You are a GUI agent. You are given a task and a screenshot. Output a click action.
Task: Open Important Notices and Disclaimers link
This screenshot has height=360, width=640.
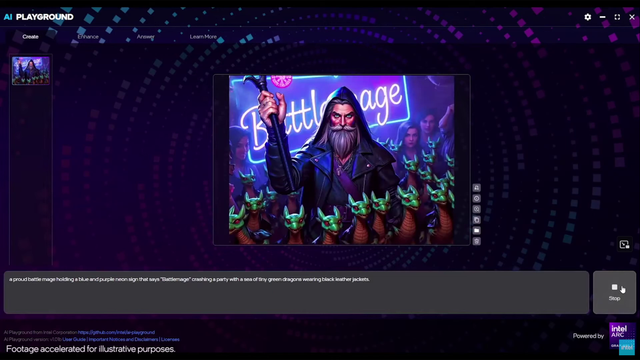[x=123, y=339]
